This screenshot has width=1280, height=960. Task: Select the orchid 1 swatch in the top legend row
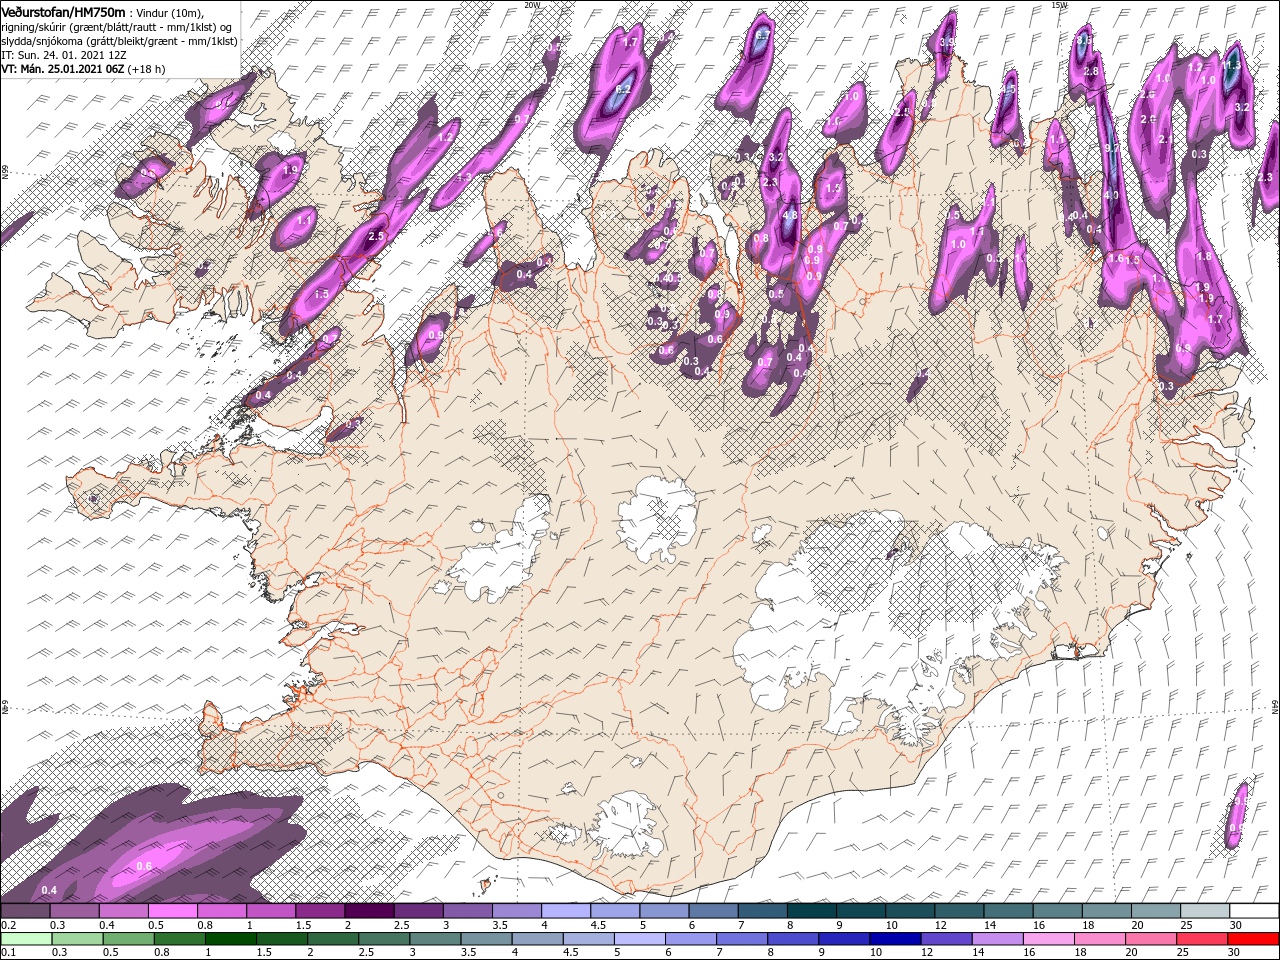click(x=272, y=910)
